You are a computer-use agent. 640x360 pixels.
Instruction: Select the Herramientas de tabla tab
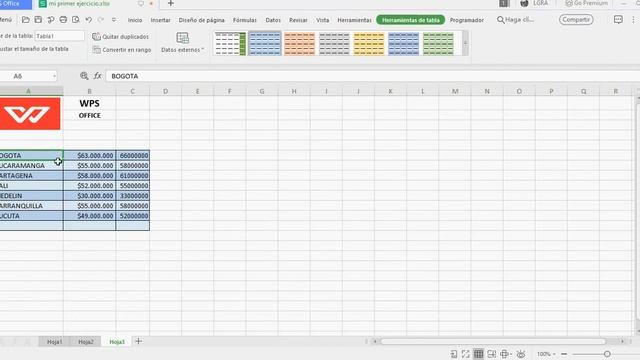click(411, 20)
